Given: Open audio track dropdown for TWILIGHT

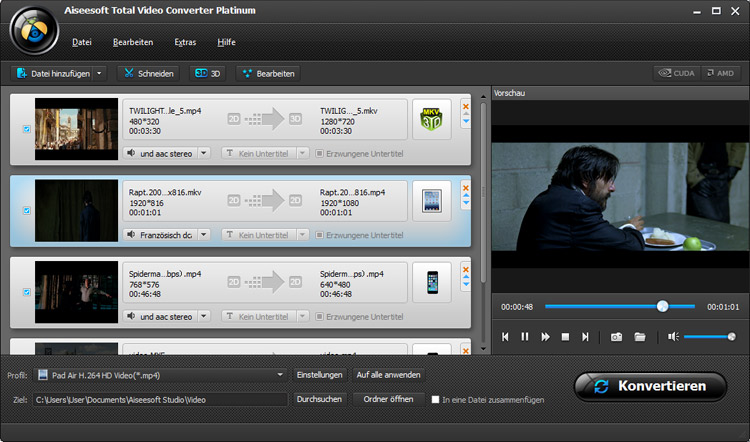Looking at the screenshot, I should [204, 154].
